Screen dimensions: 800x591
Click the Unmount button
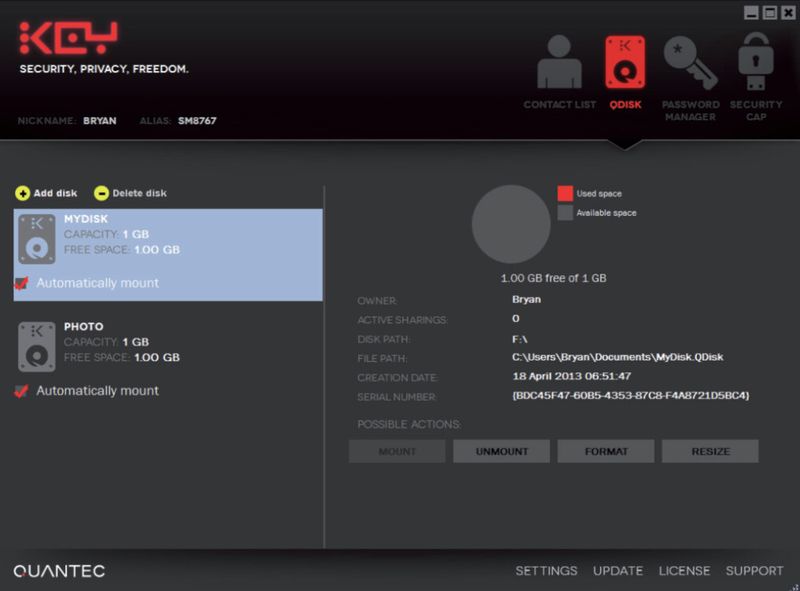point(502,451)
